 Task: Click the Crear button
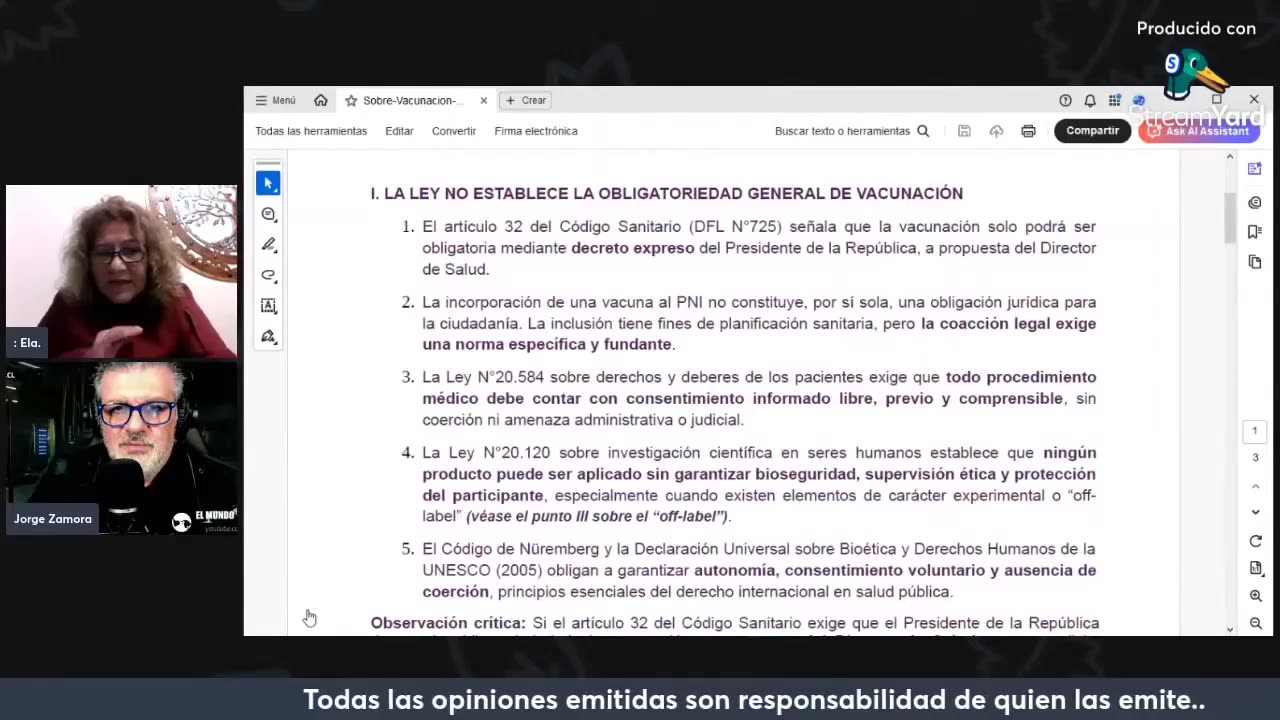coord(526,100)
